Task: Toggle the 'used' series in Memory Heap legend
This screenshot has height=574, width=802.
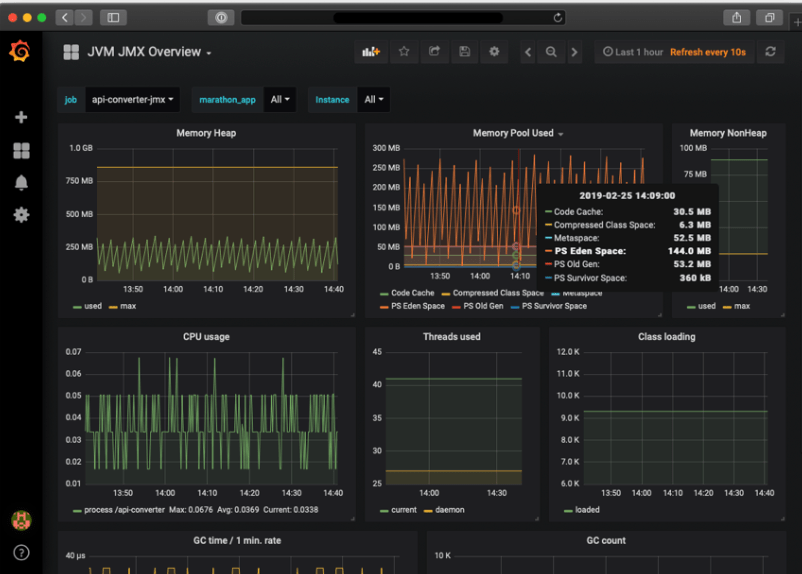Action: (92, 306)
